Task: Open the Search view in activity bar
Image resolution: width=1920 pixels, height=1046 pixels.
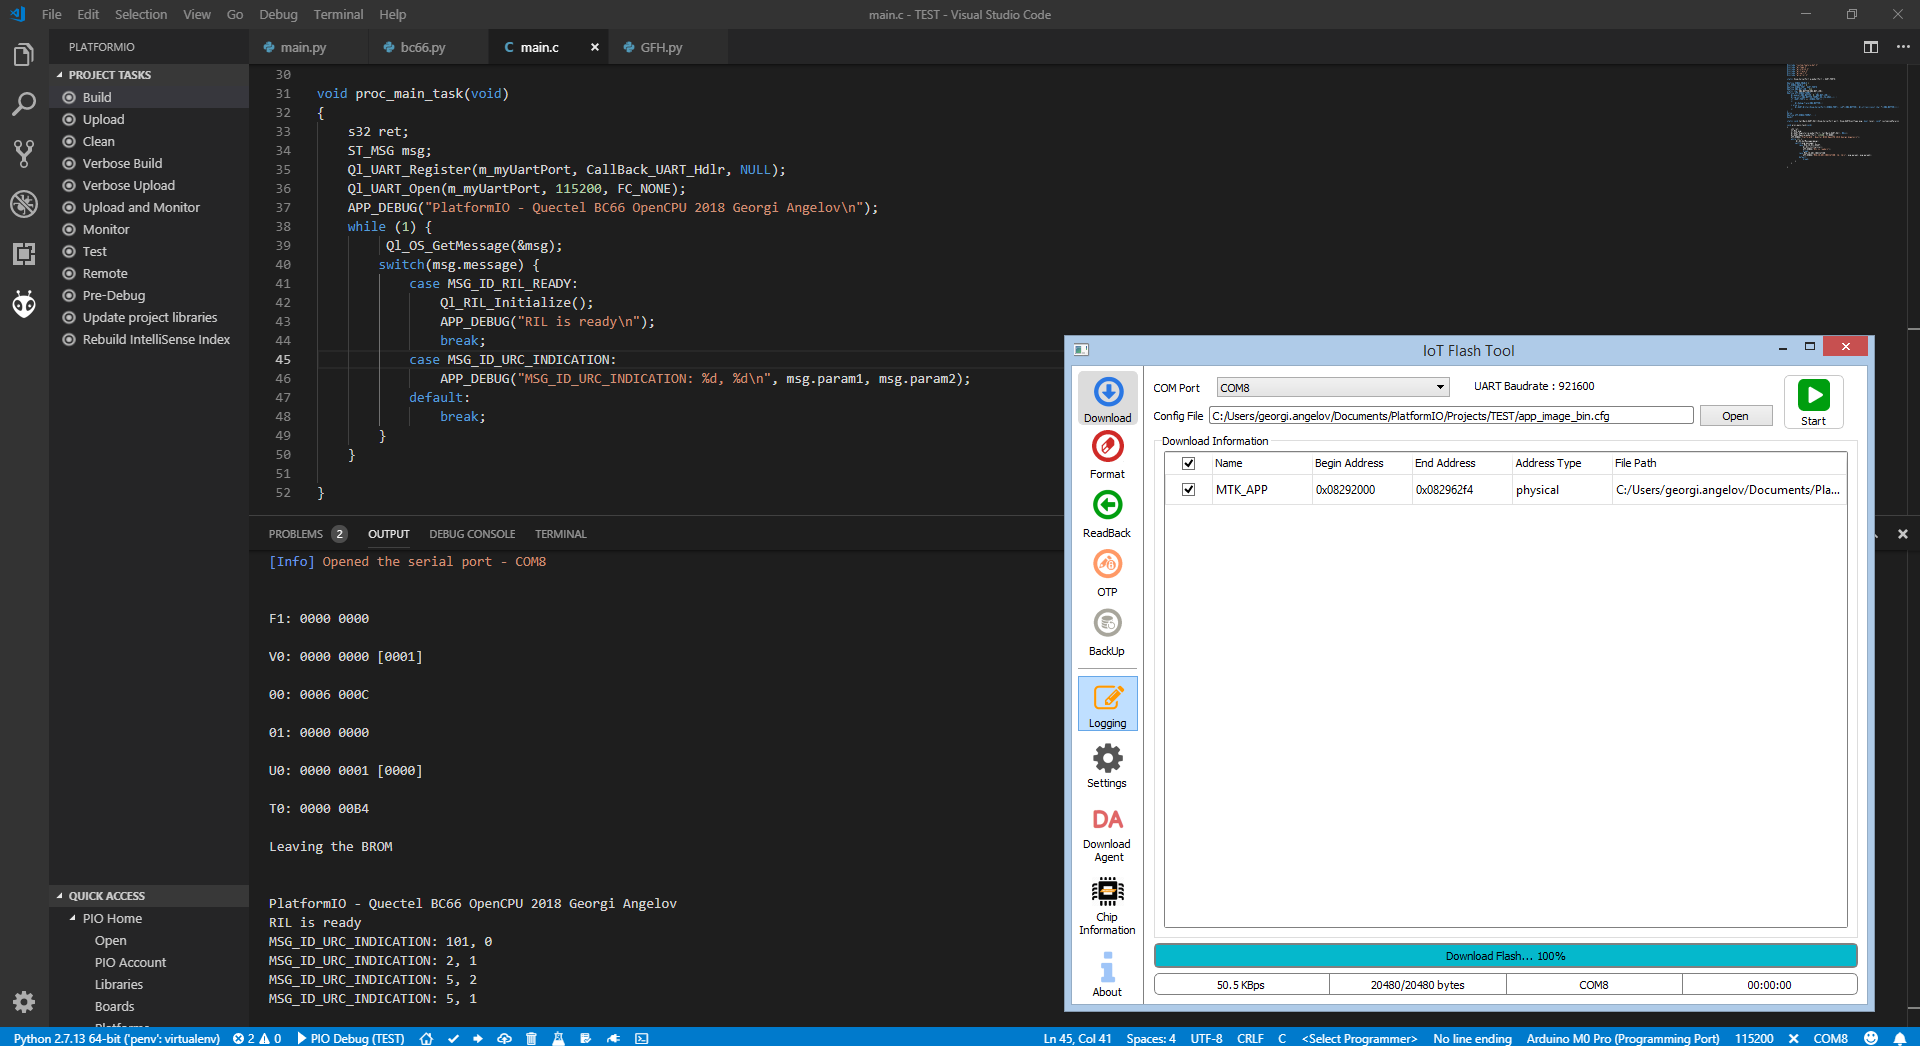Action: pyautogui.click(x=24, y=104)
